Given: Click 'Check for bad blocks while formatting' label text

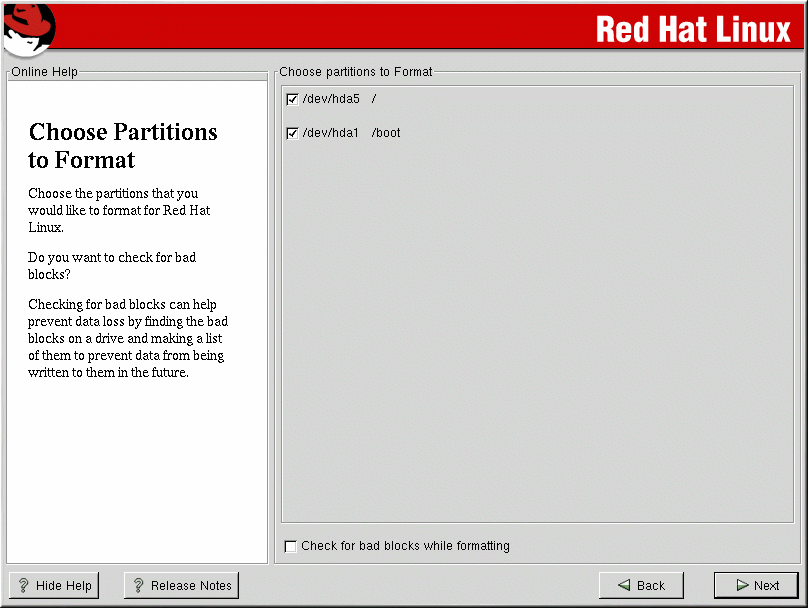Looking at the screenshot, I should [x=405, y=546].
